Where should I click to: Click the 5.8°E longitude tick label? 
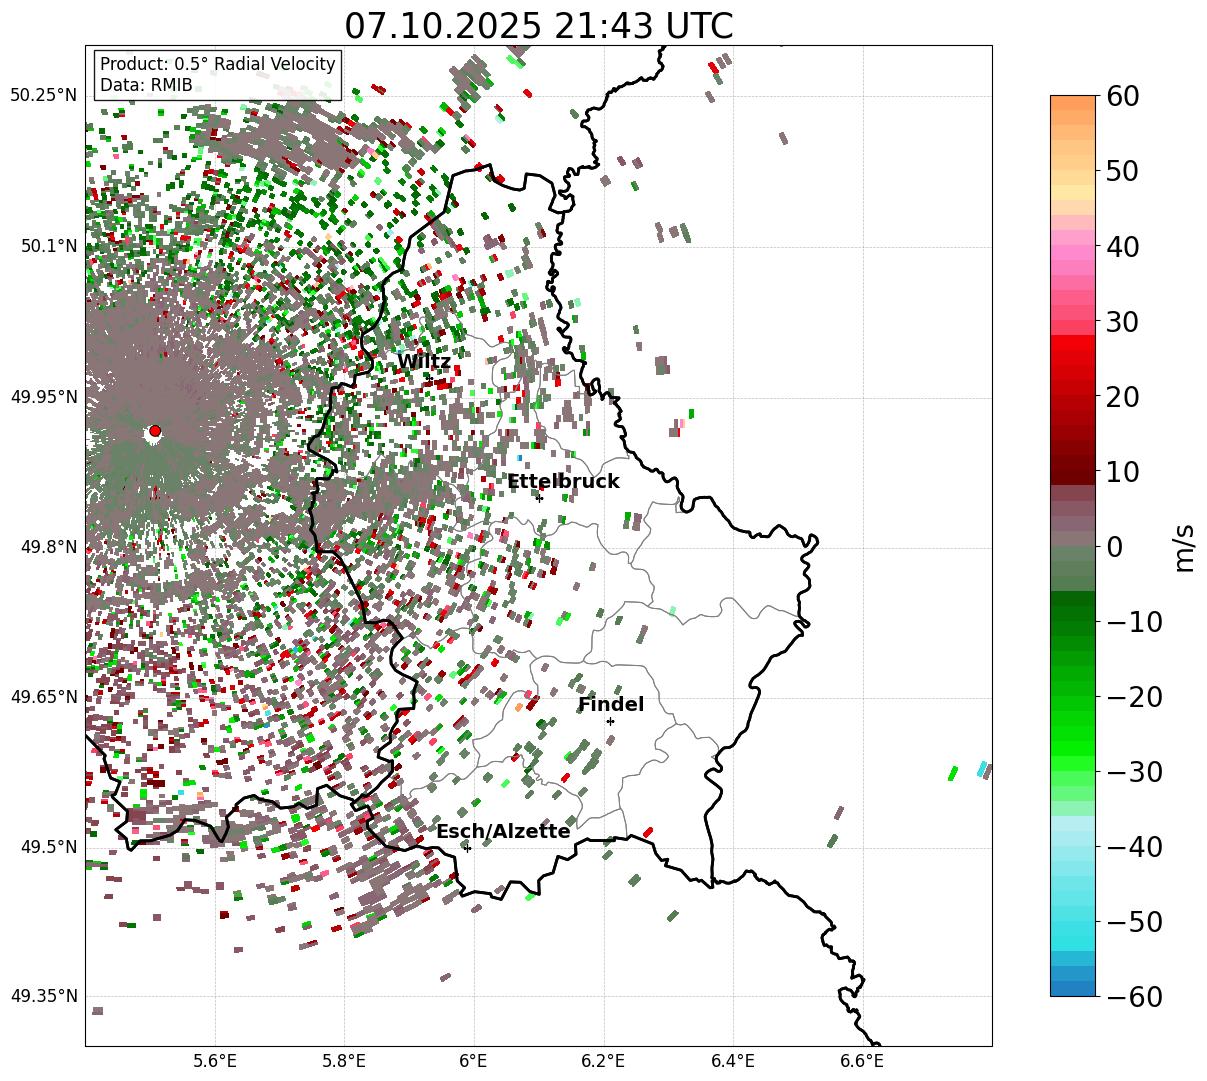tap(344, 1061)
